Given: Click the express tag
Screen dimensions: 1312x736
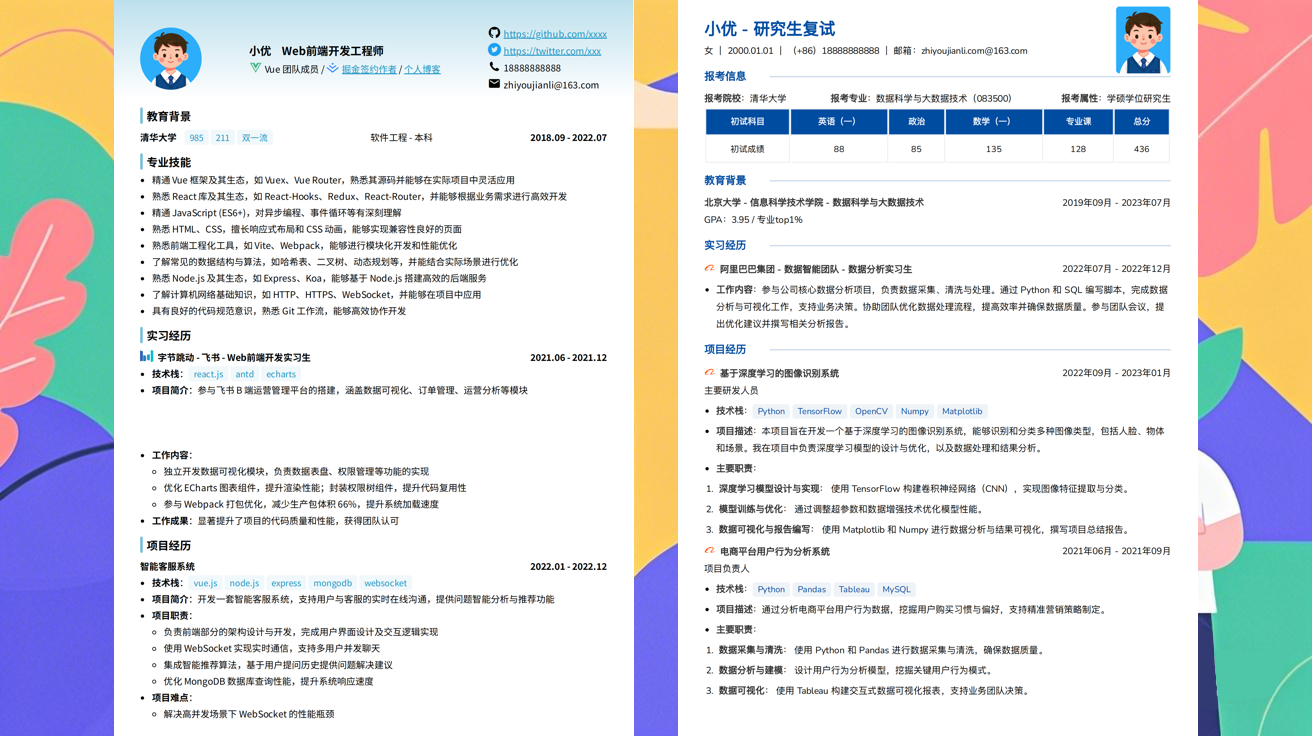Looking at the screenshot, I should click(x=286, y=583).
